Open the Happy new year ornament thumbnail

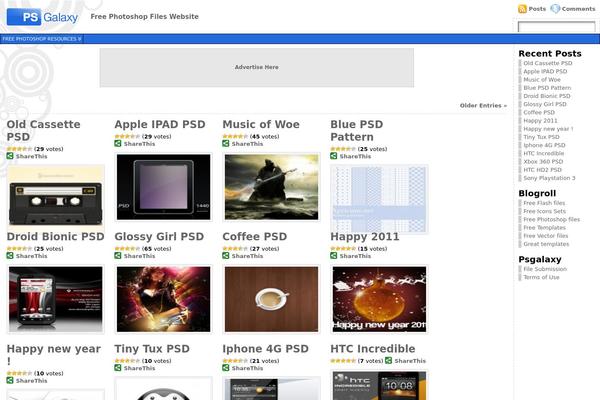click(x=379, y=299)
